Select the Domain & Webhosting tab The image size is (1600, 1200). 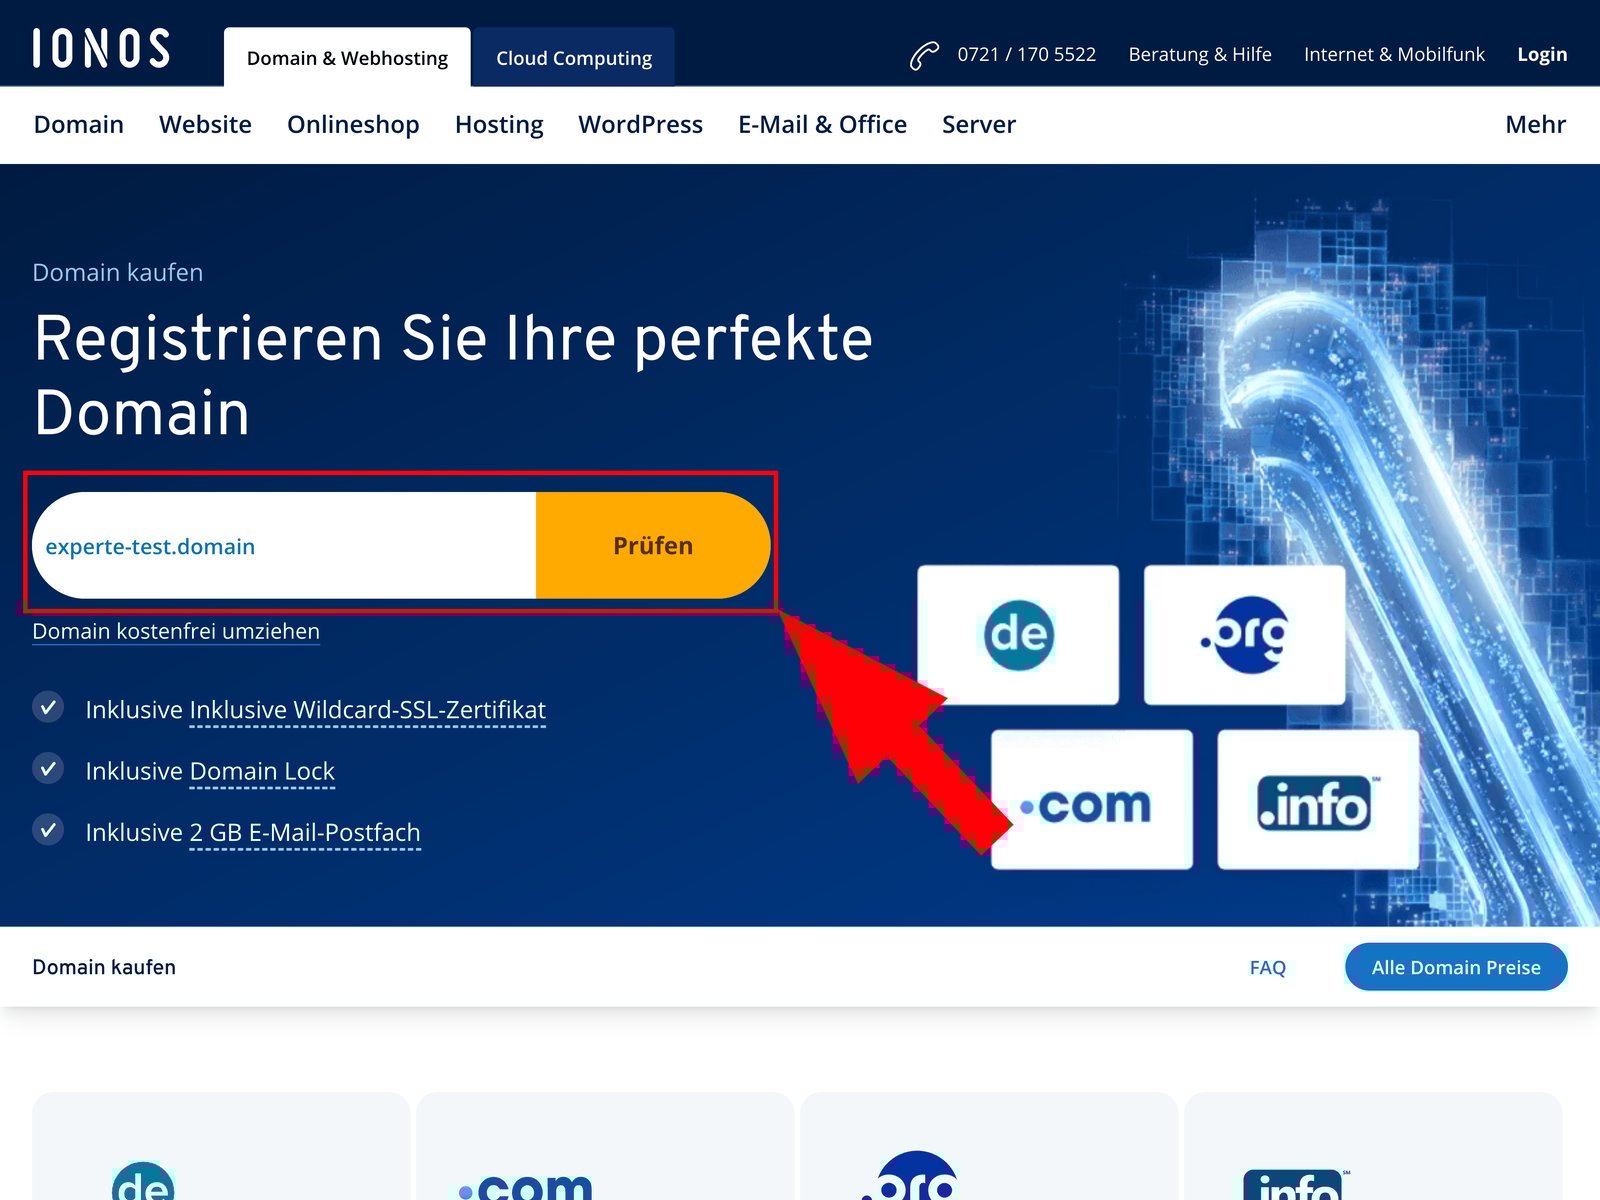pos(347,57)
